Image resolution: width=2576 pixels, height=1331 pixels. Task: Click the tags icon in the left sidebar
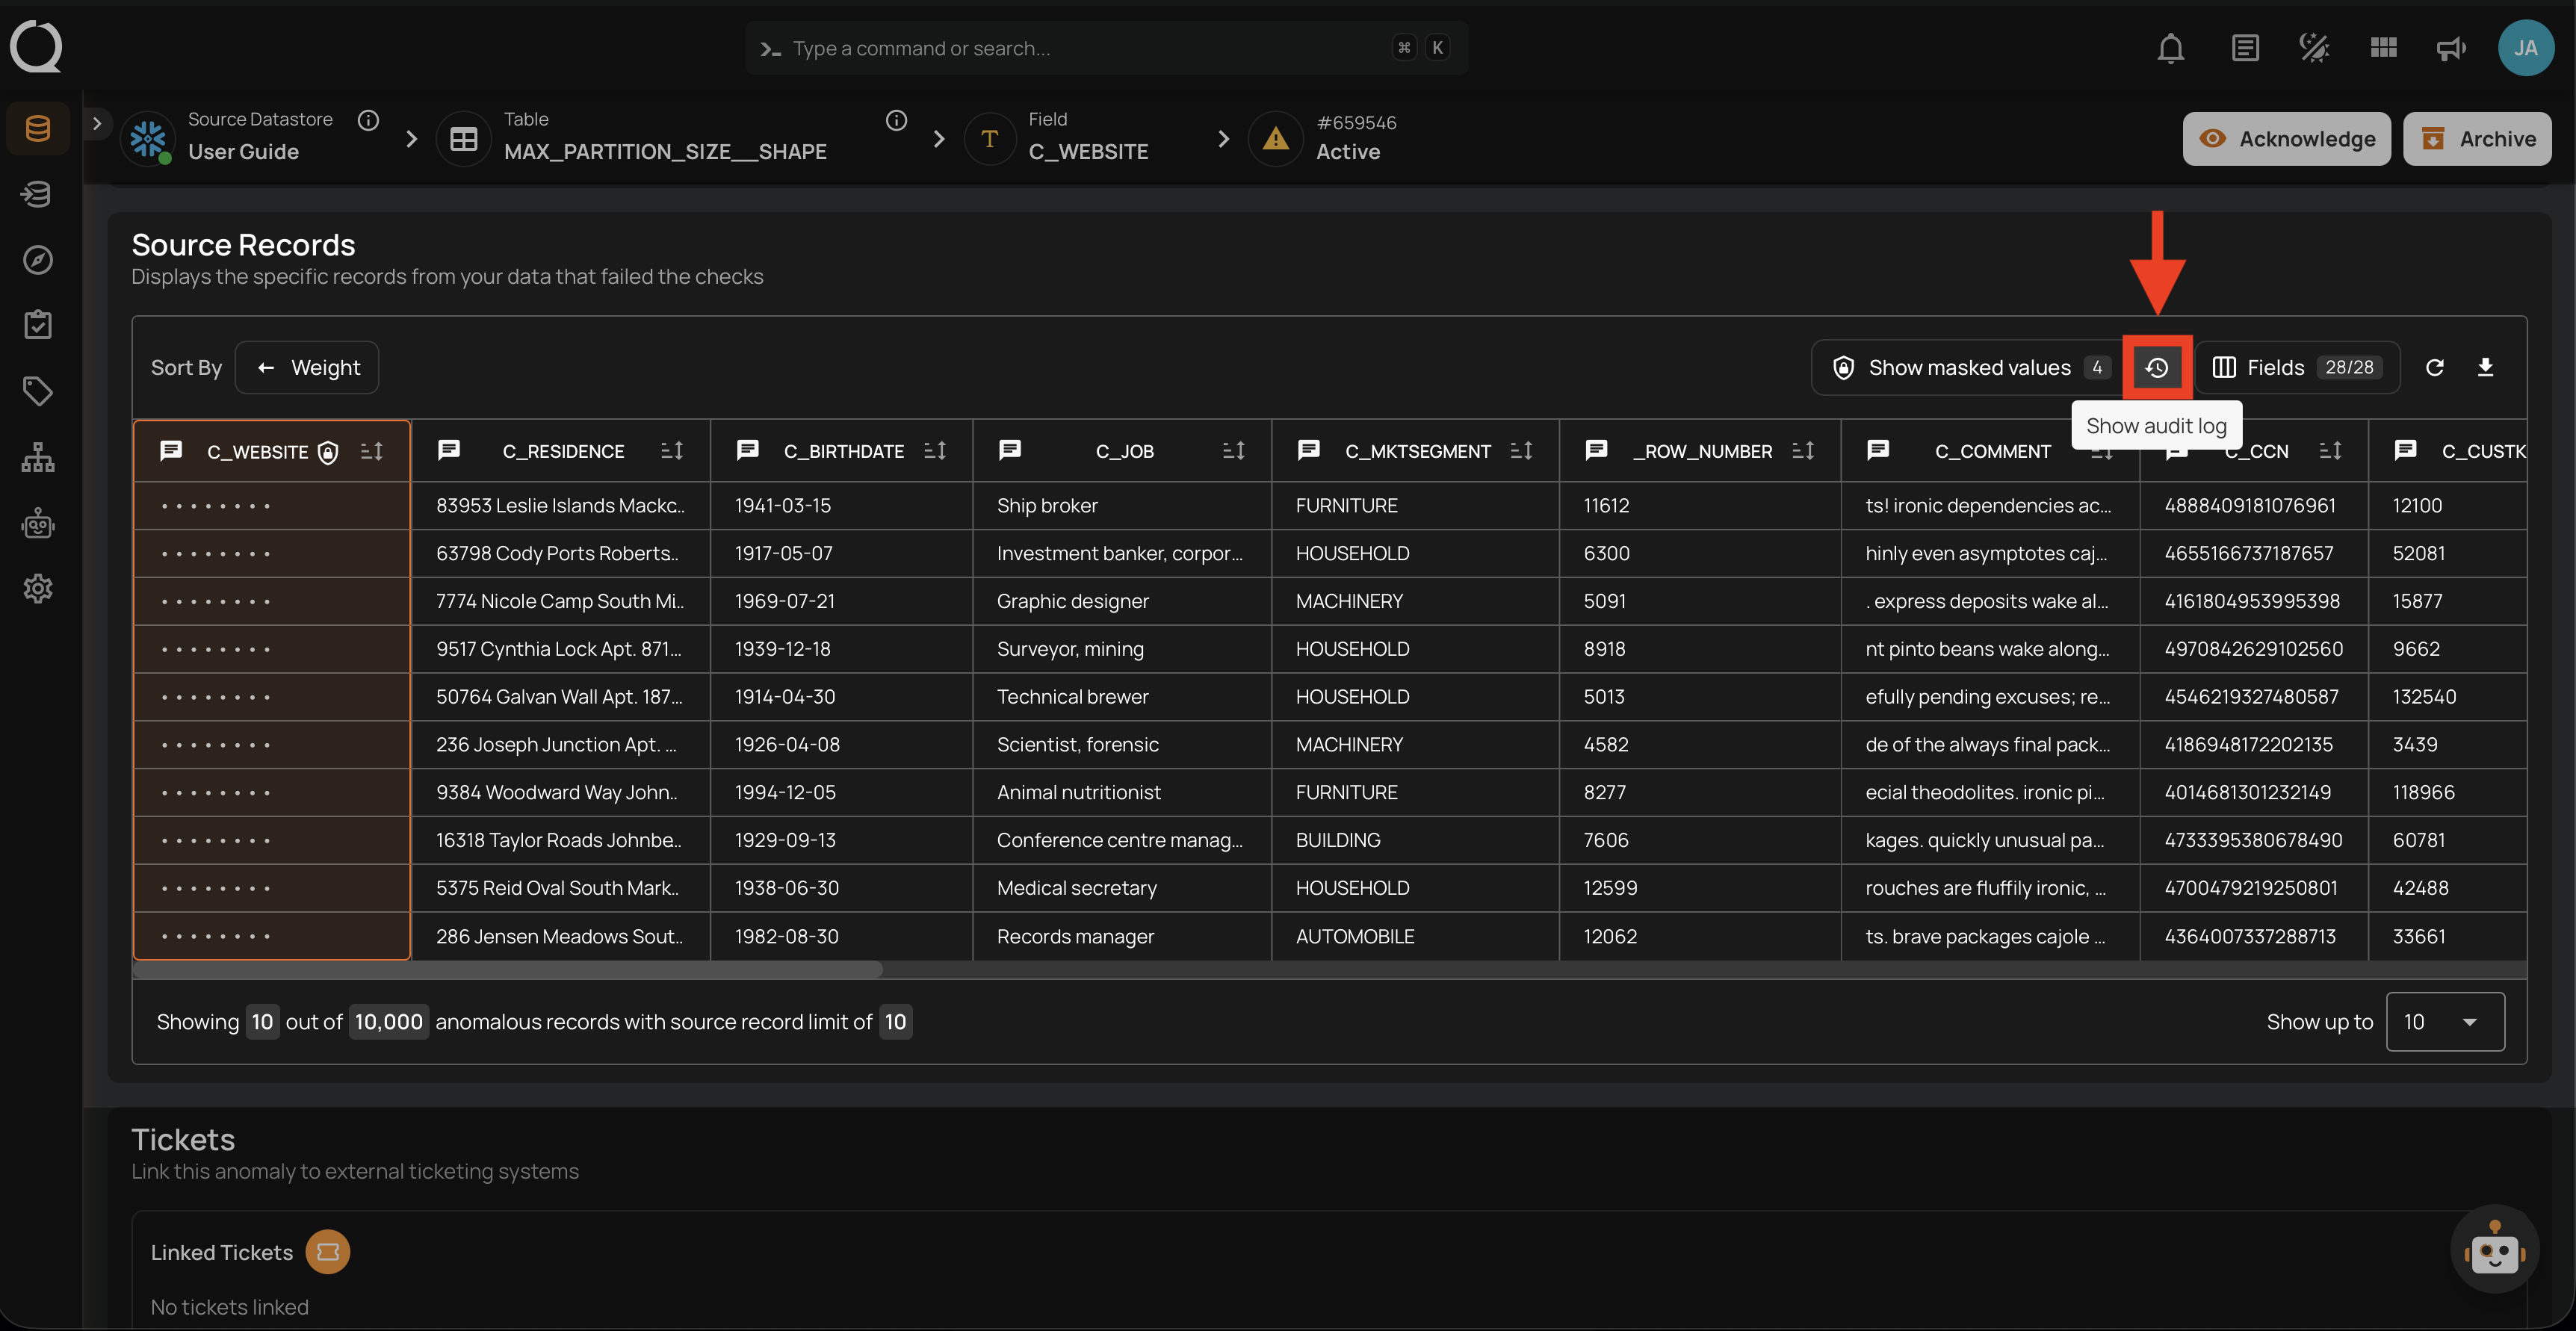click(37, 391)
